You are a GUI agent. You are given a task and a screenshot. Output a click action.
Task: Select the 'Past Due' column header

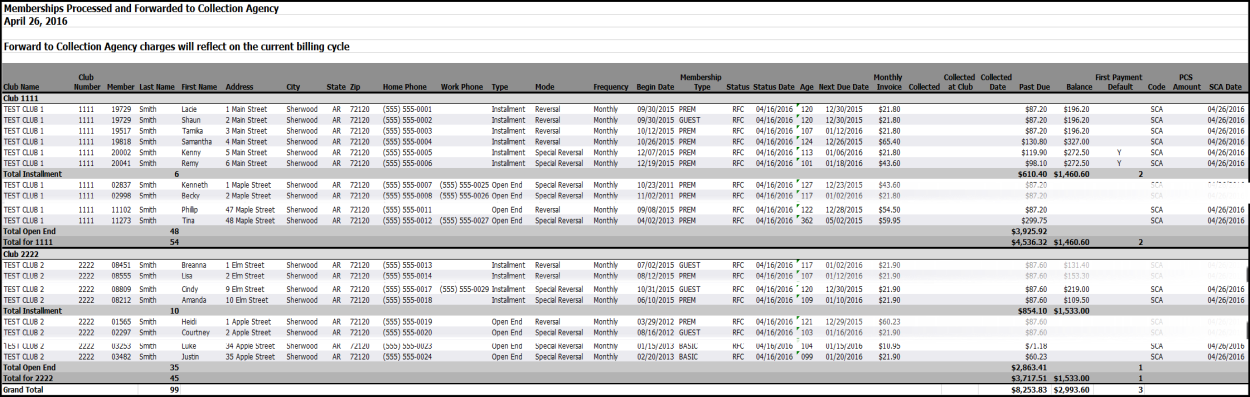click(1033, 87)
